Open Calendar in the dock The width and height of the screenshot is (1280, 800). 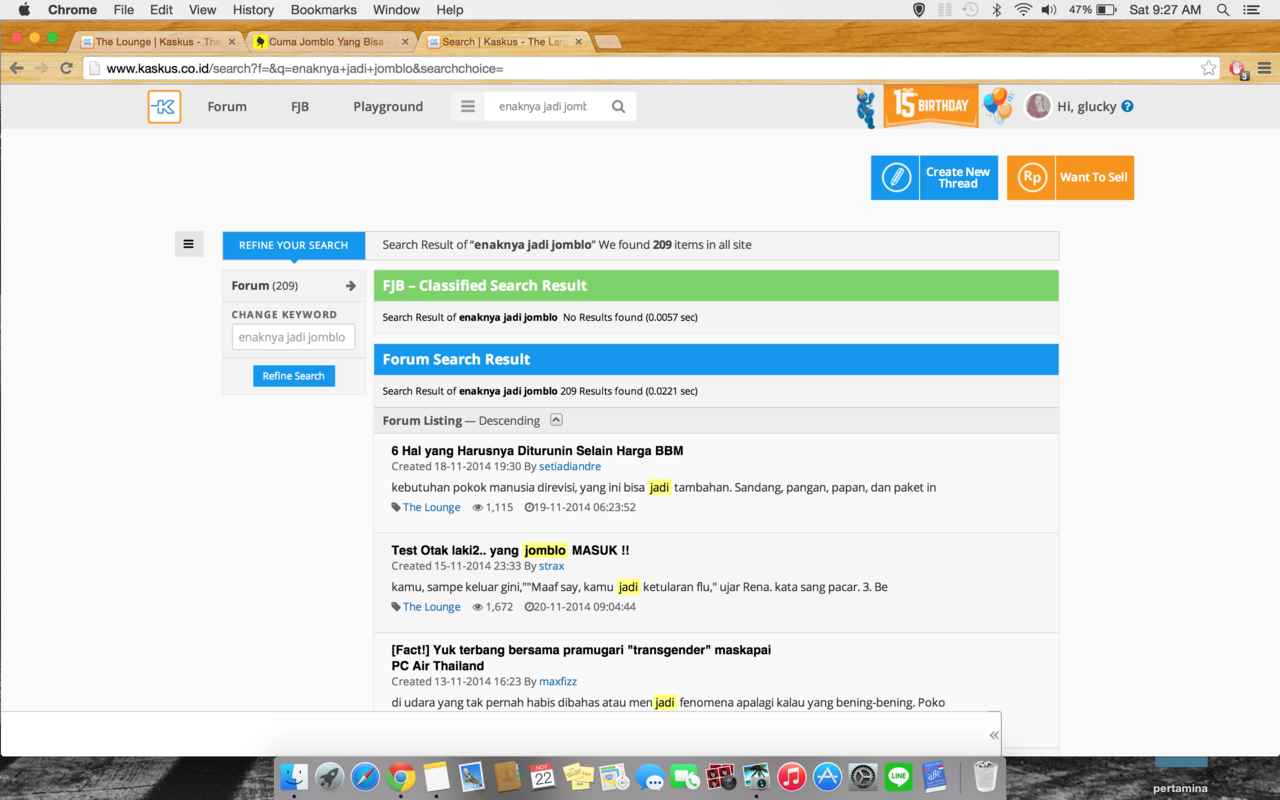(543, 776)
